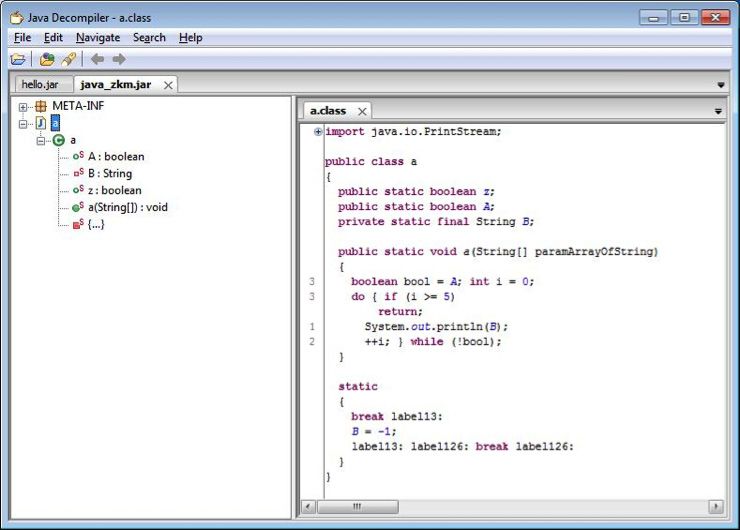The image size is (740, 530).
Task: Open the Navigate menu
Action: pyautogui.click(x=98, y=37)
